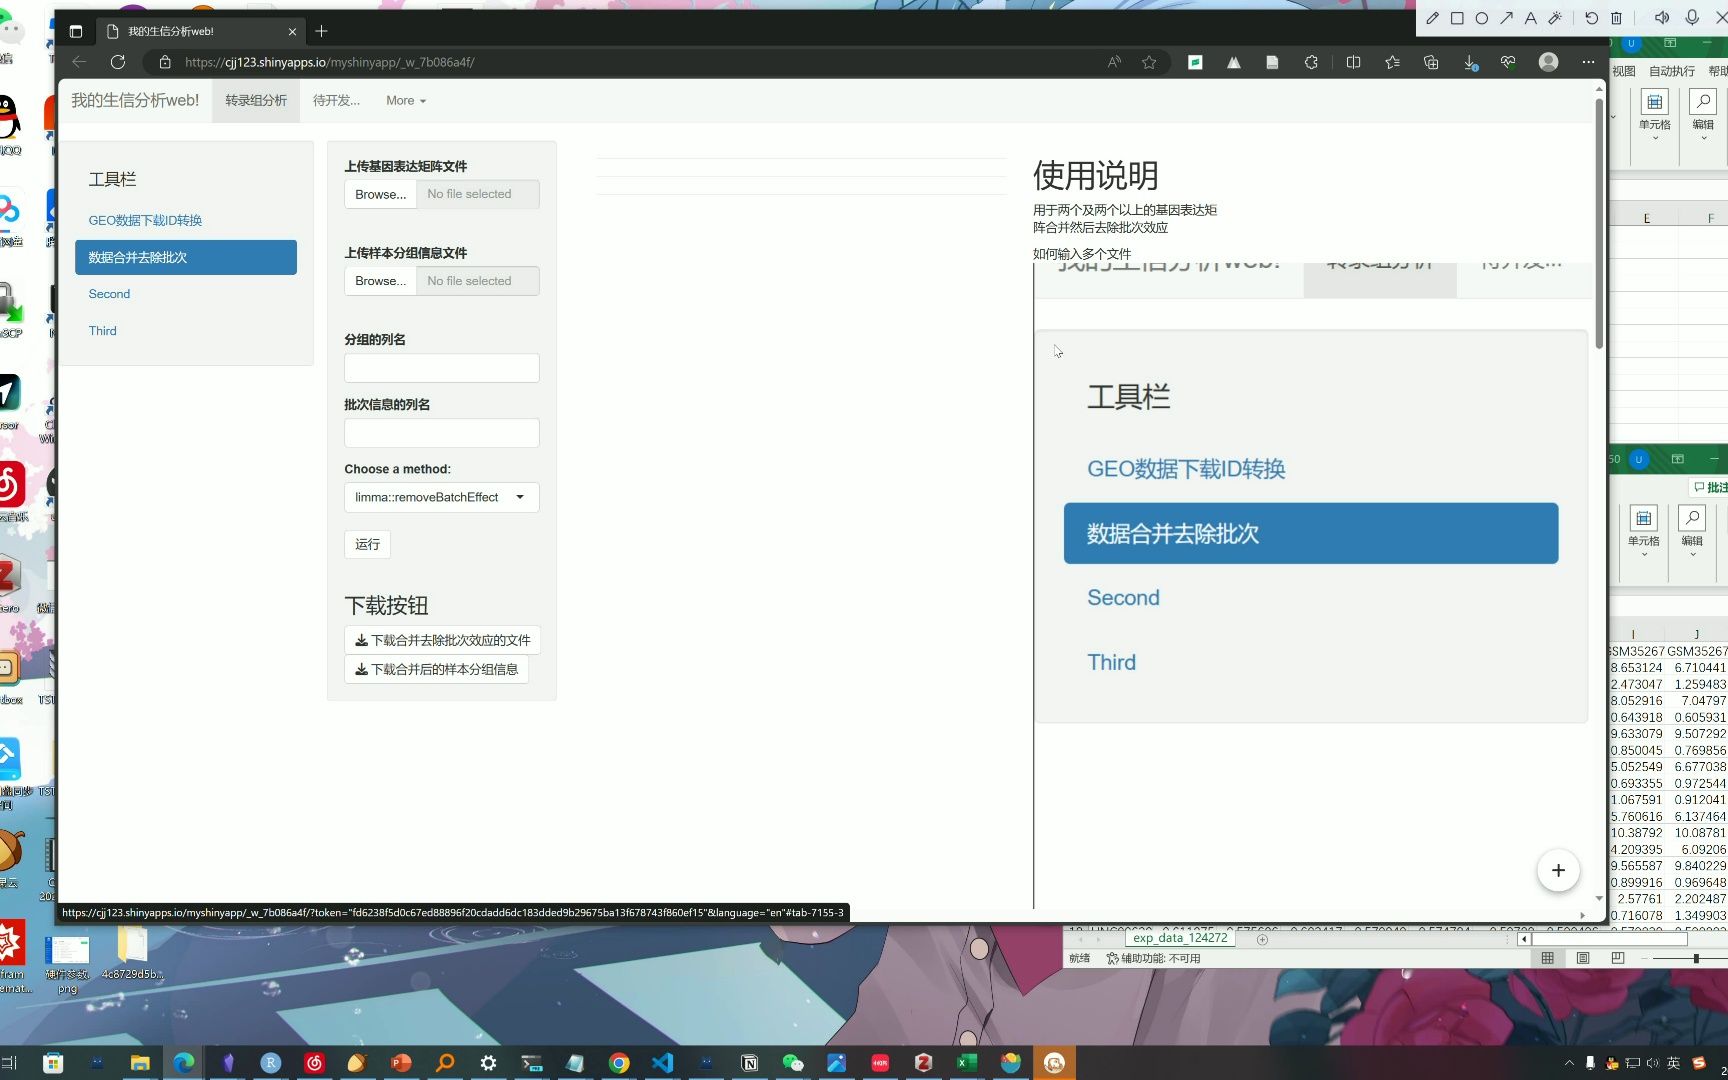Select the pencil annotation tool

pyautogui.click(x=1432, y=18)
